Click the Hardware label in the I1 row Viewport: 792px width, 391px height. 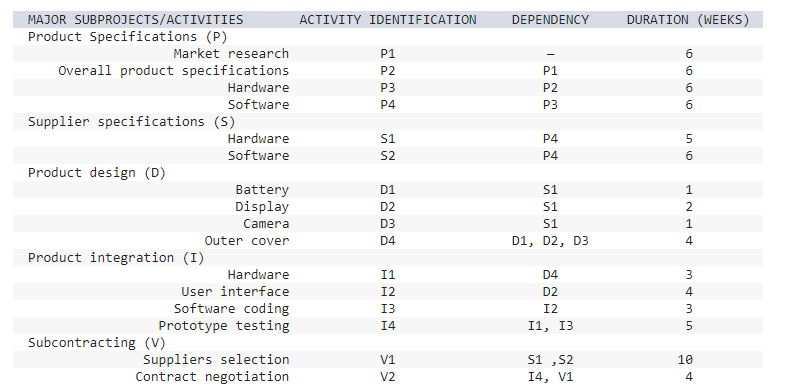tap(258, 275)
